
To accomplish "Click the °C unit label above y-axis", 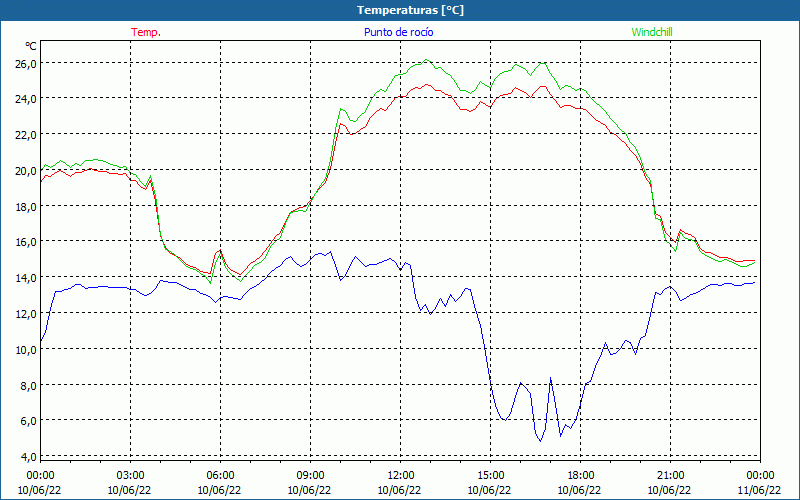I will coord(30,46).
